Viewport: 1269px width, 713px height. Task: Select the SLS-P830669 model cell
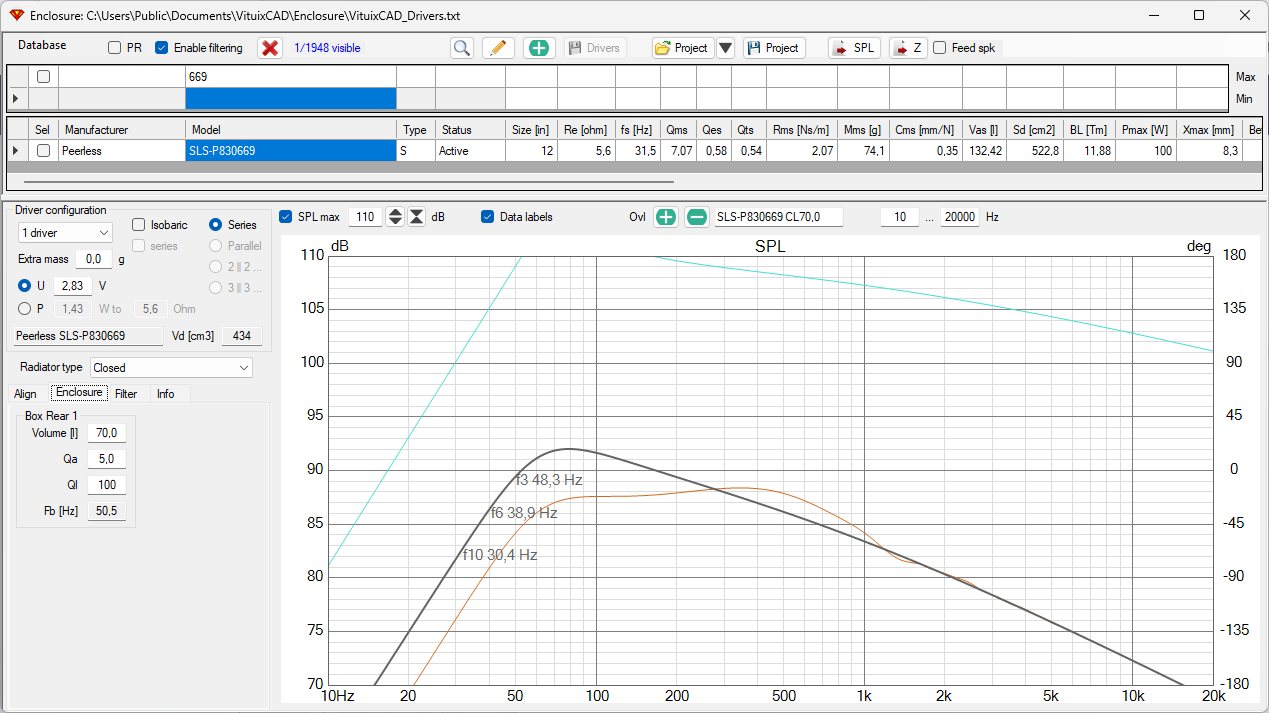tap(291, 151)
